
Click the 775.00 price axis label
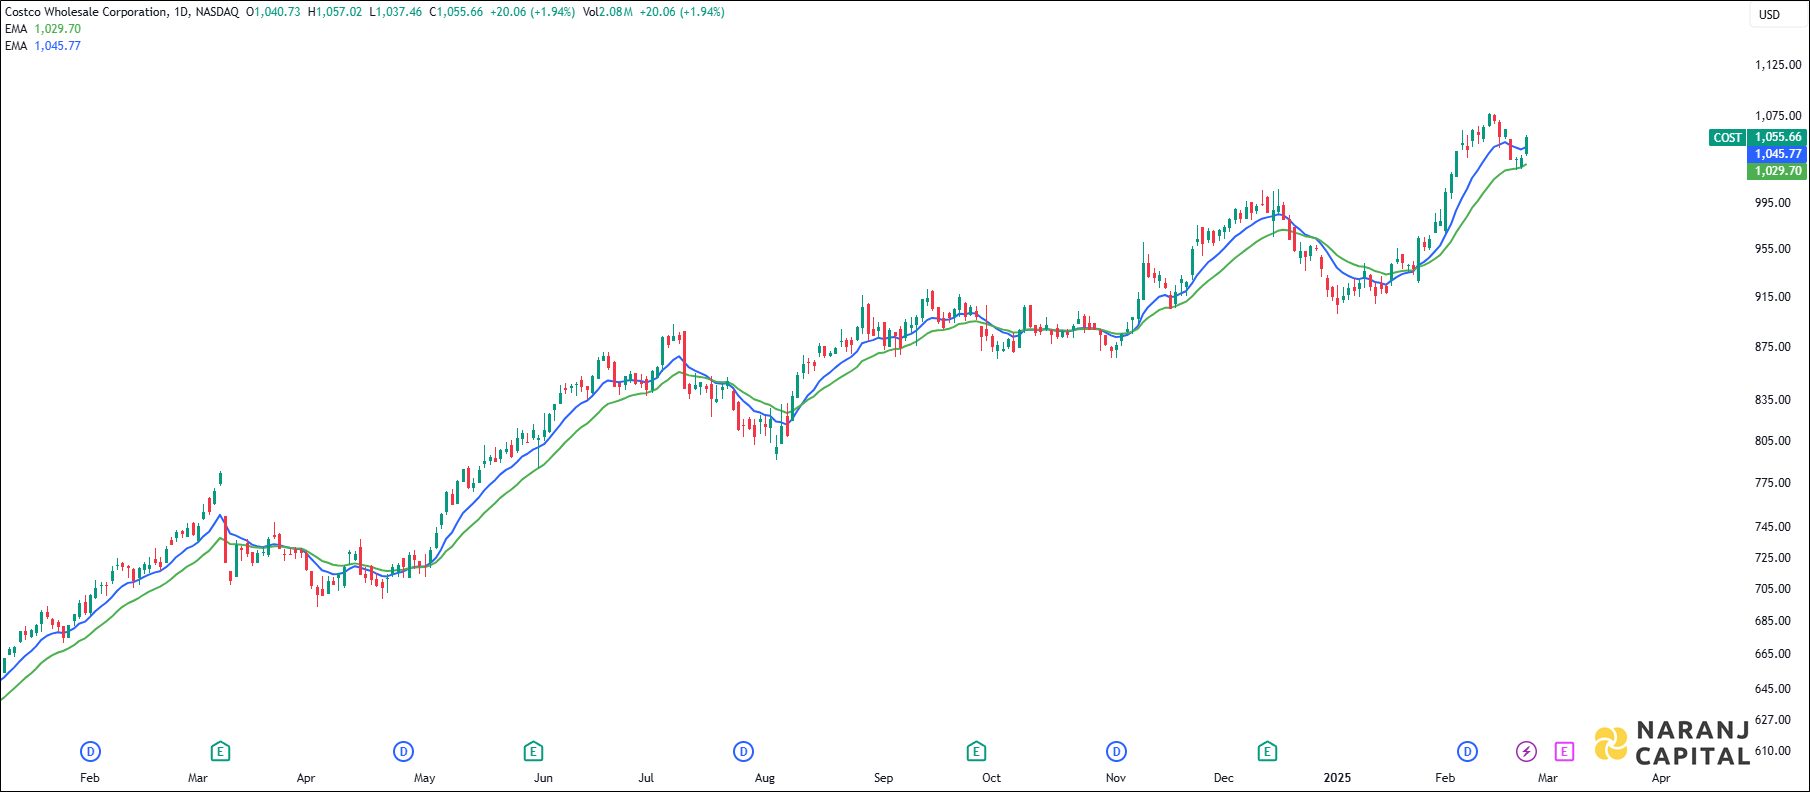pyautogui.click(x=1773, y=483)
